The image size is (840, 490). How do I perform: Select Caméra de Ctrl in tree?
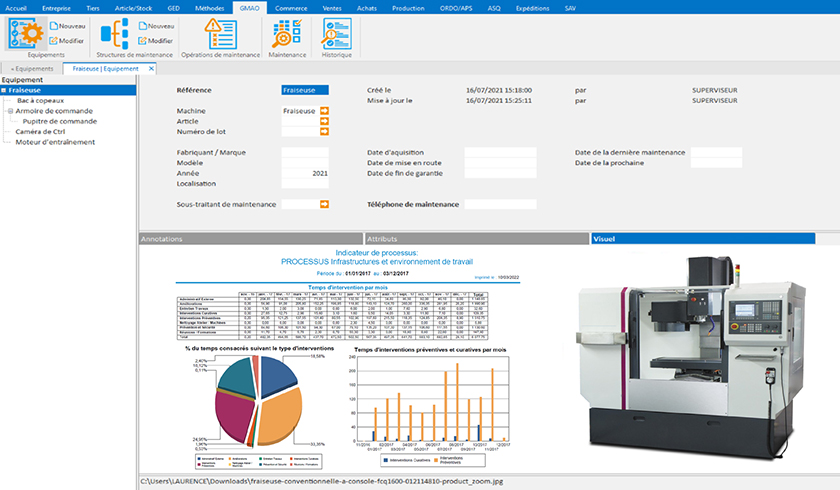click(x=42, y=131)
